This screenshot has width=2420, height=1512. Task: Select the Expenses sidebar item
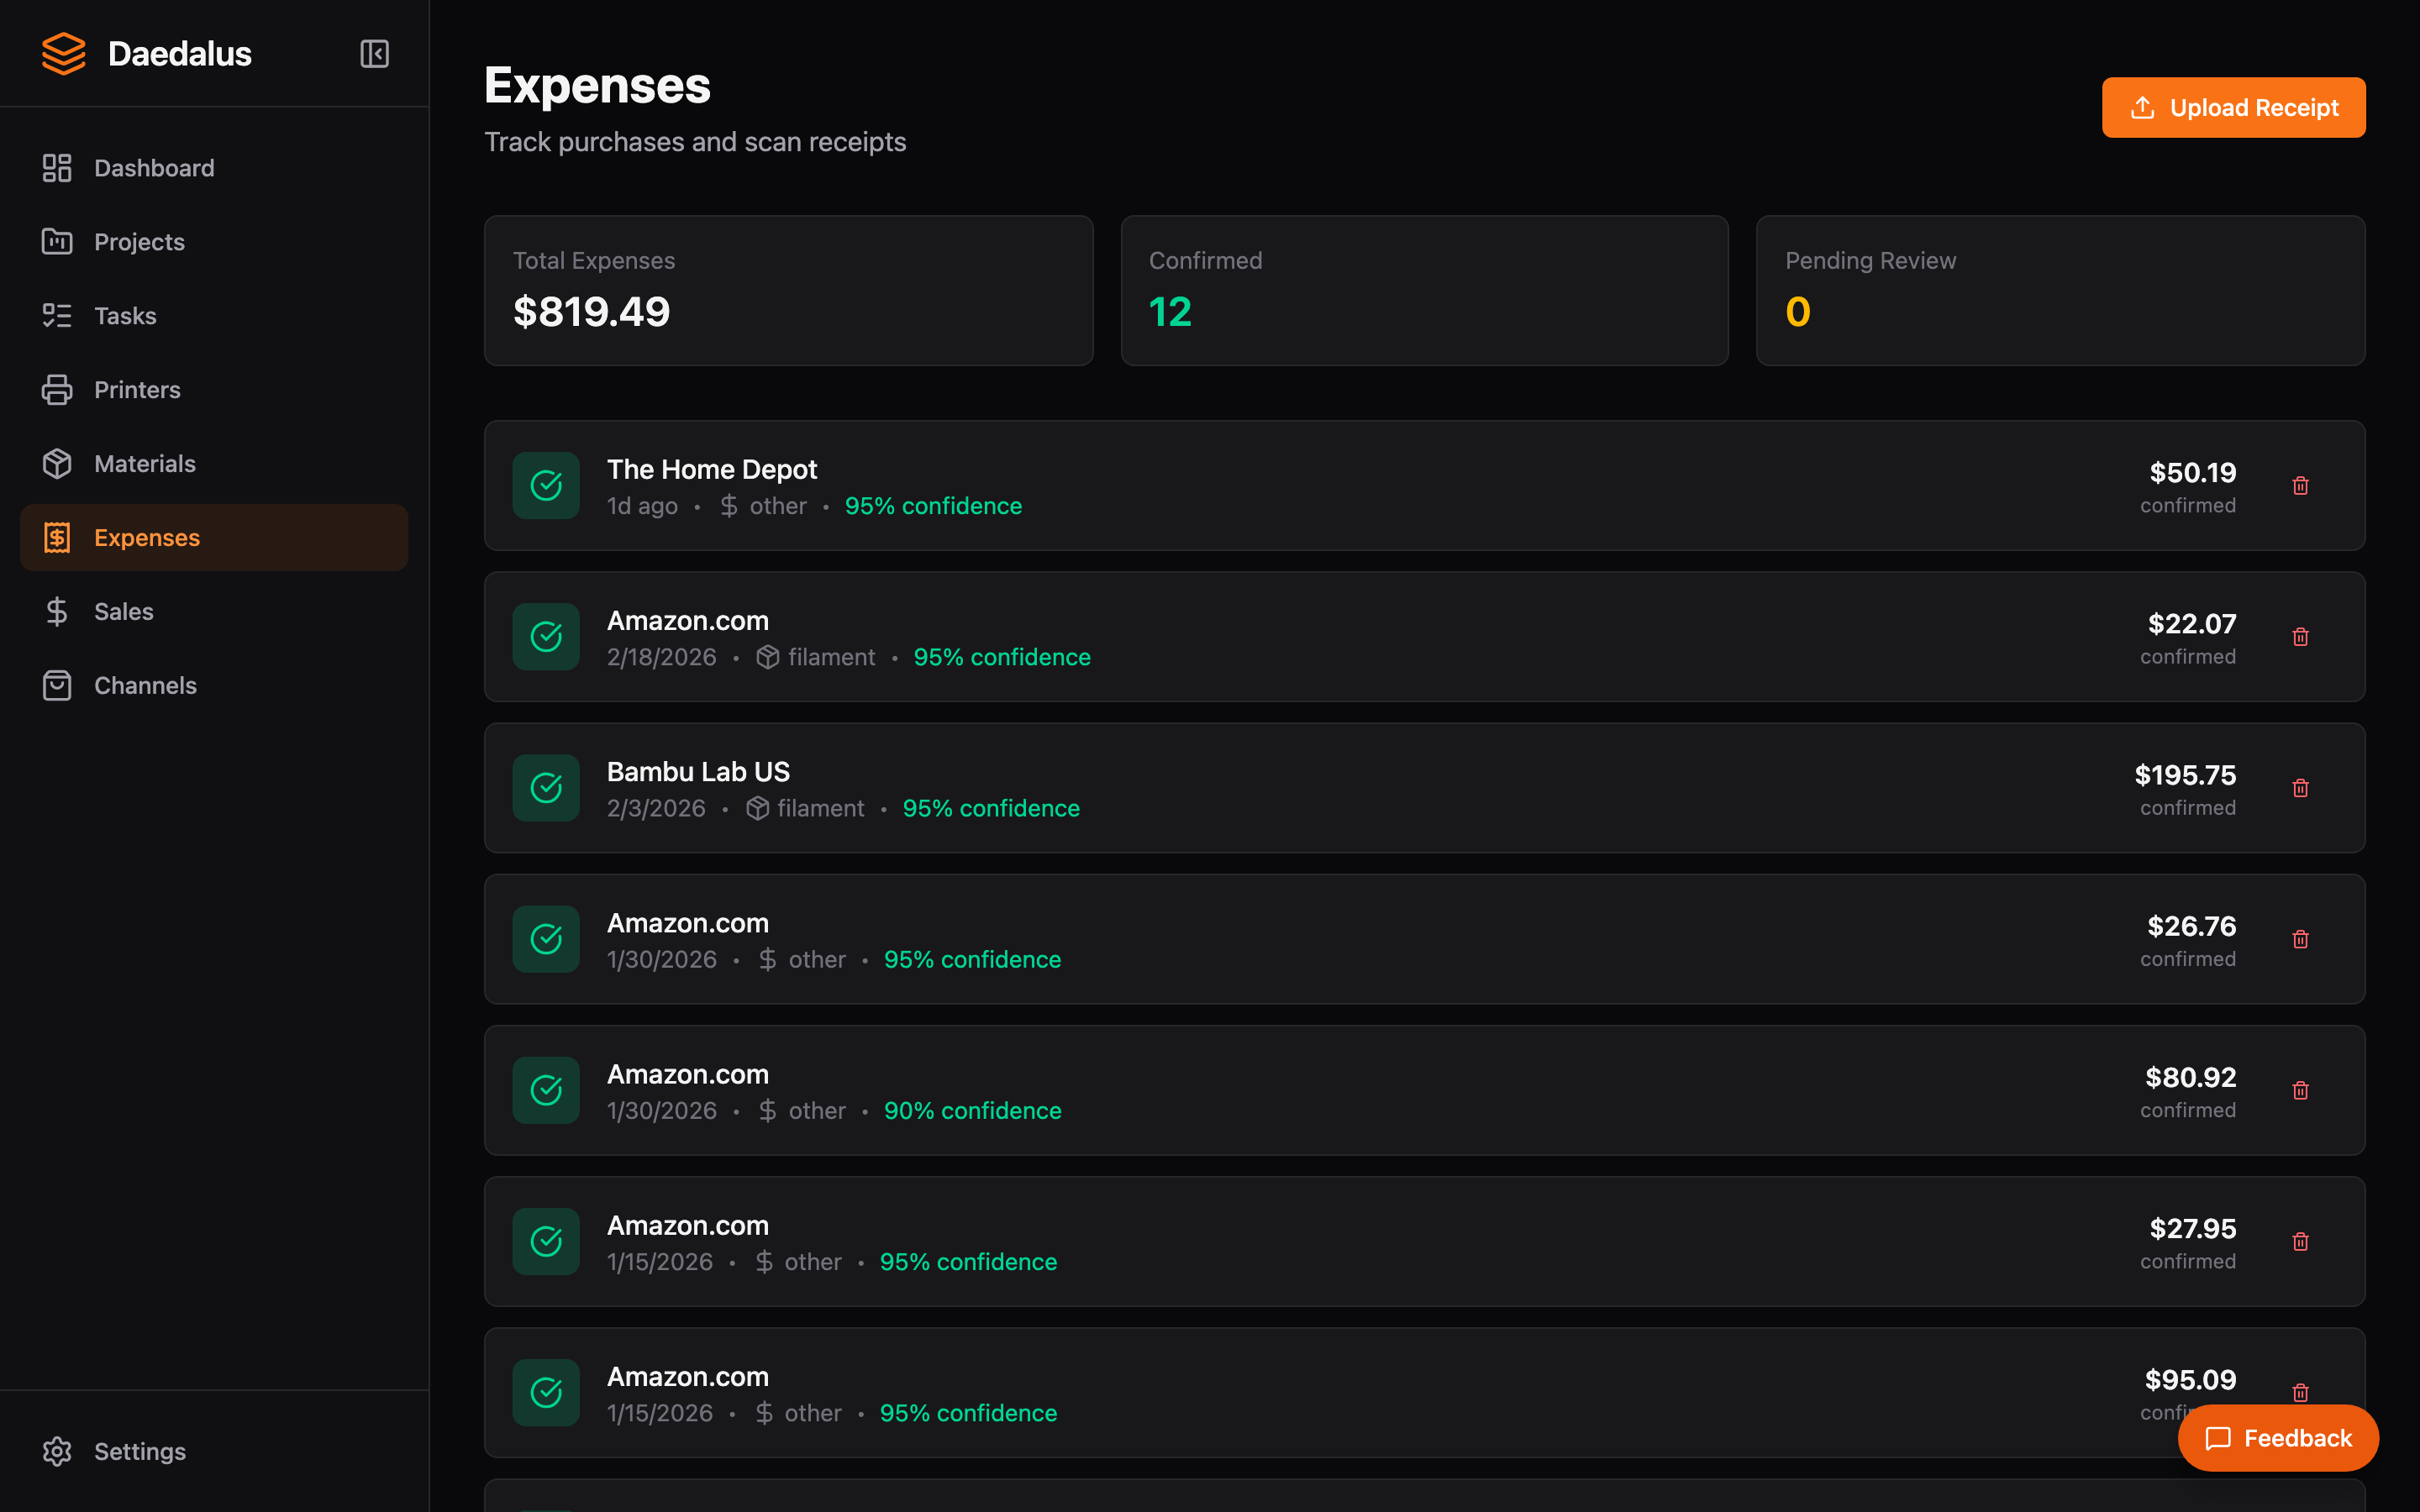[x=147, y=537]
